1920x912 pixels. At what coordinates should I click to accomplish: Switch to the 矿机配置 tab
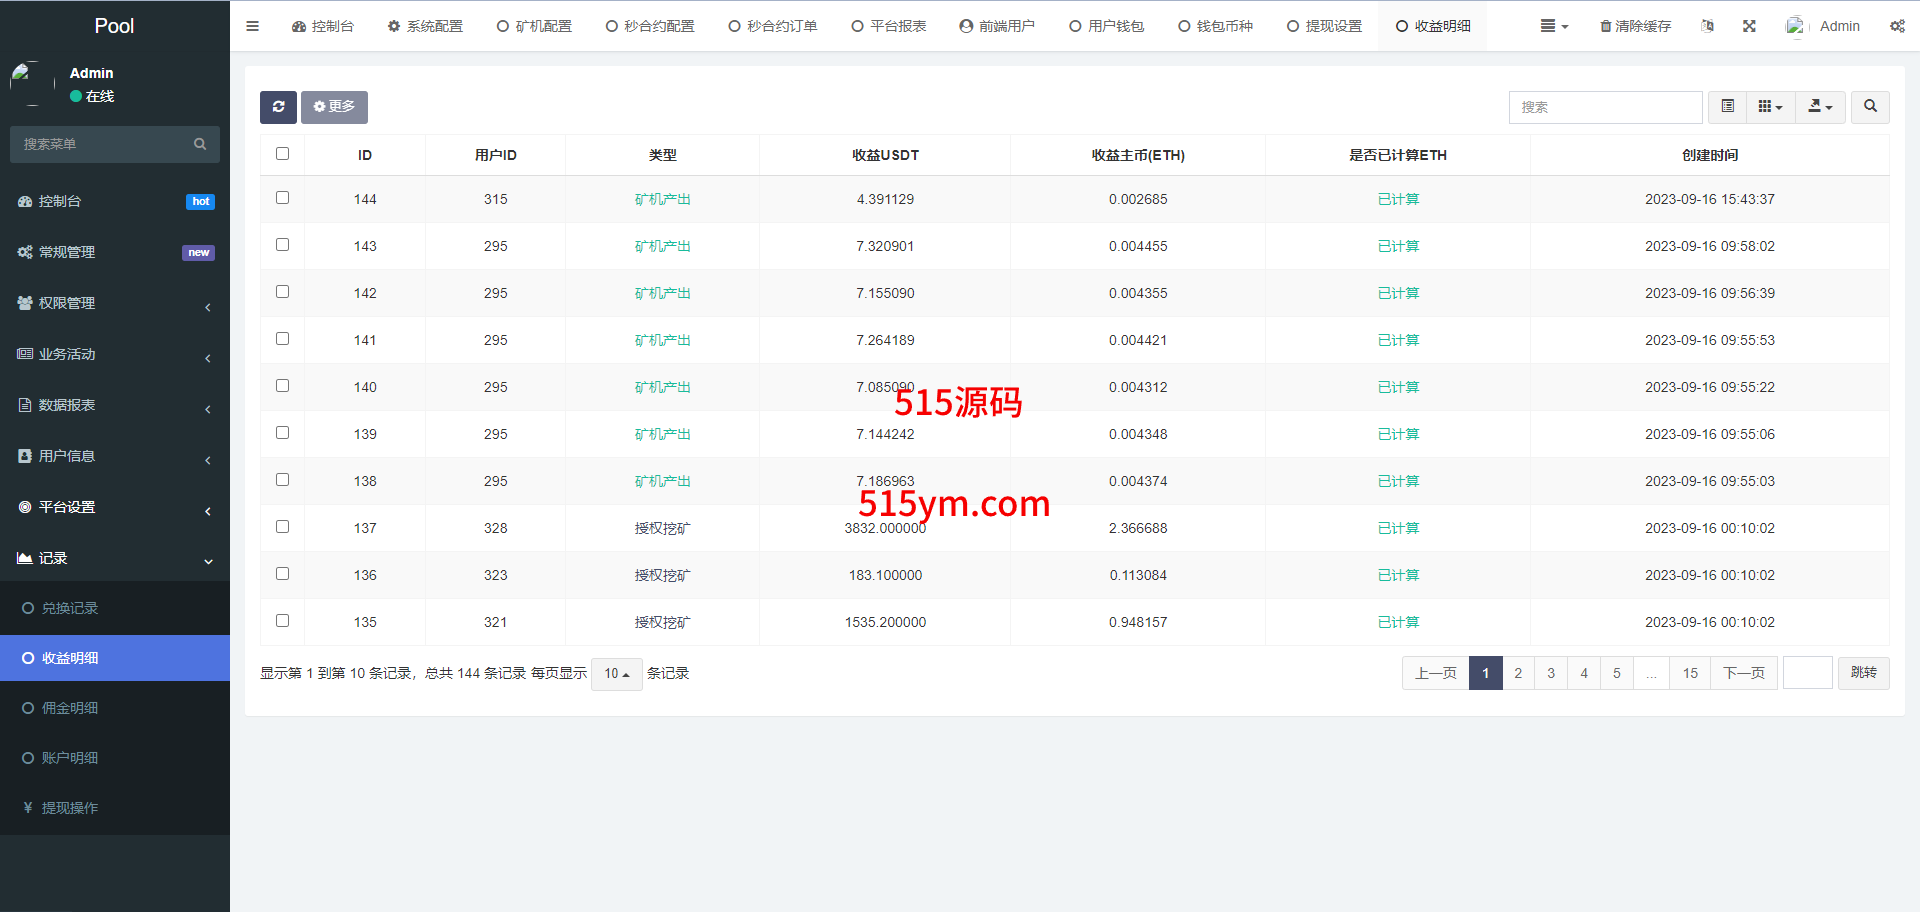[534, 26]
